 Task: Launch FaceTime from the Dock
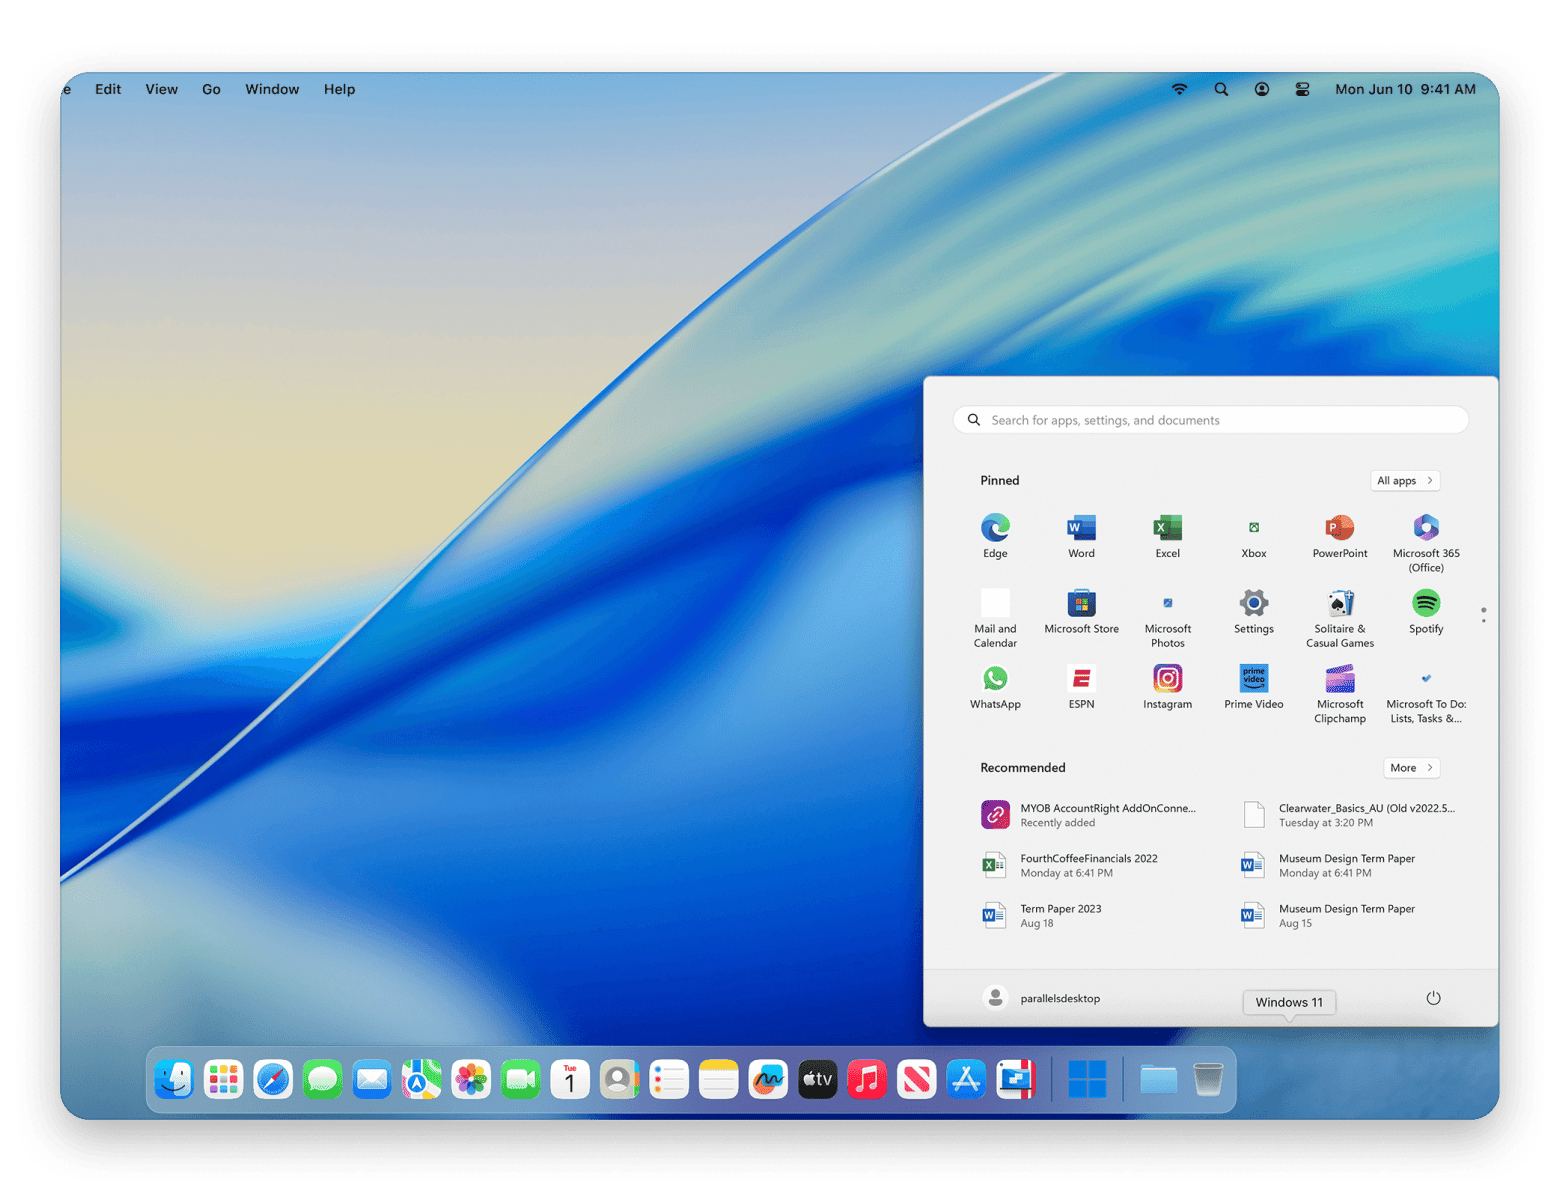coord(520,1079)
